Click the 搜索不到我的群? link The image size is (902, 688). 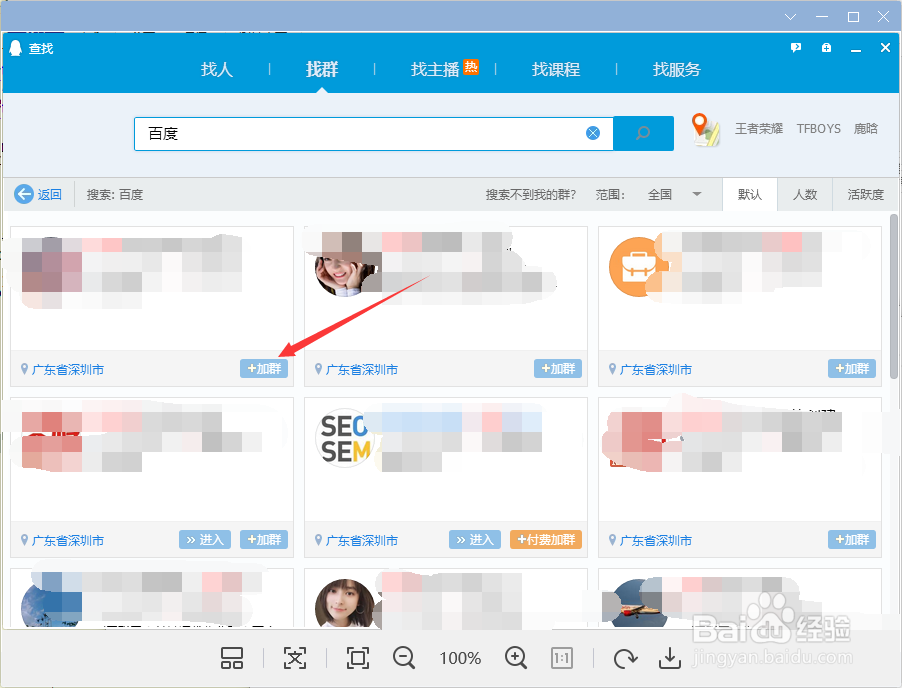tap(530, 195)
